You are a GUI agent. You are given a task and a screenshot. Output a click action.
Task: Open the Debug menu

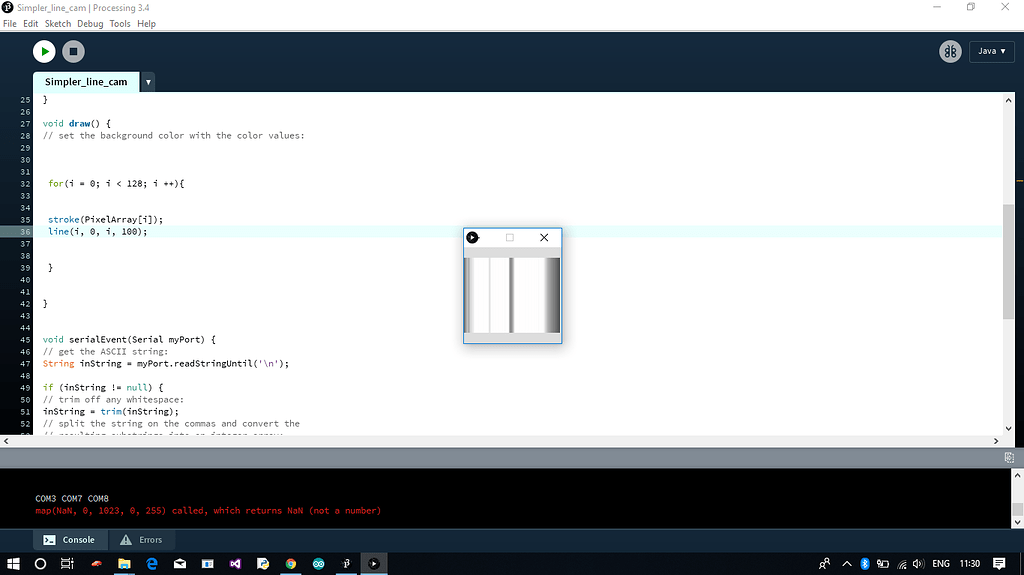pyautogui.click(x=90, y=24)
